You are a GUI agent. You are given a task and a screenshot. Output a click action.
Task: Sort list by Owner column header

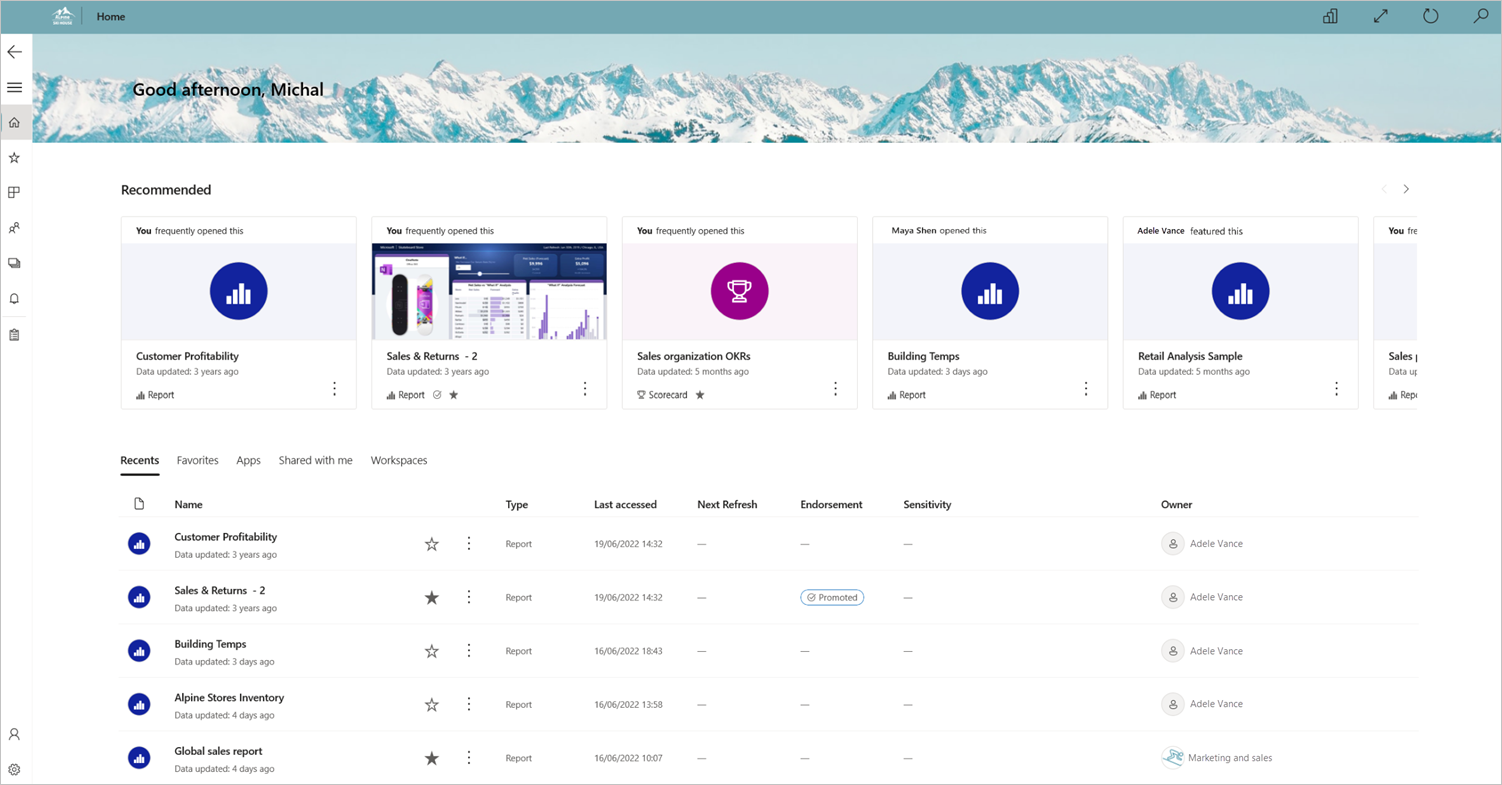1176,505
